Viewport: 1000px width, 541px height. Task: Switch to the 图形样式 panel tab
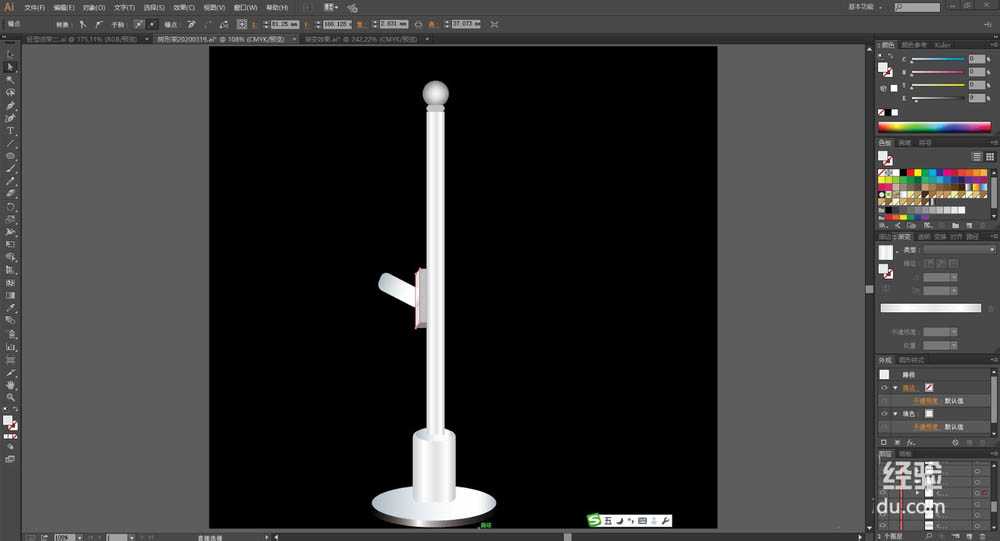pos(912,360)
